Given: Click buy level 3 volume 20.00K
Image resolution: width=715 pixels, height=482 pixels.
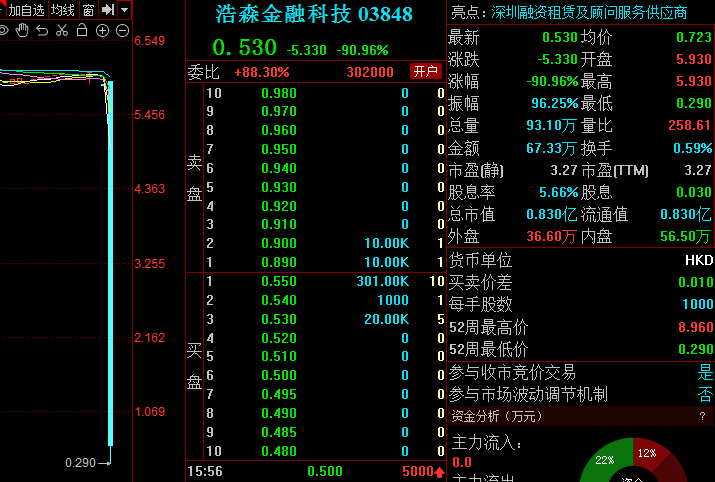Looking at the screenshot, I should [387, 319].
